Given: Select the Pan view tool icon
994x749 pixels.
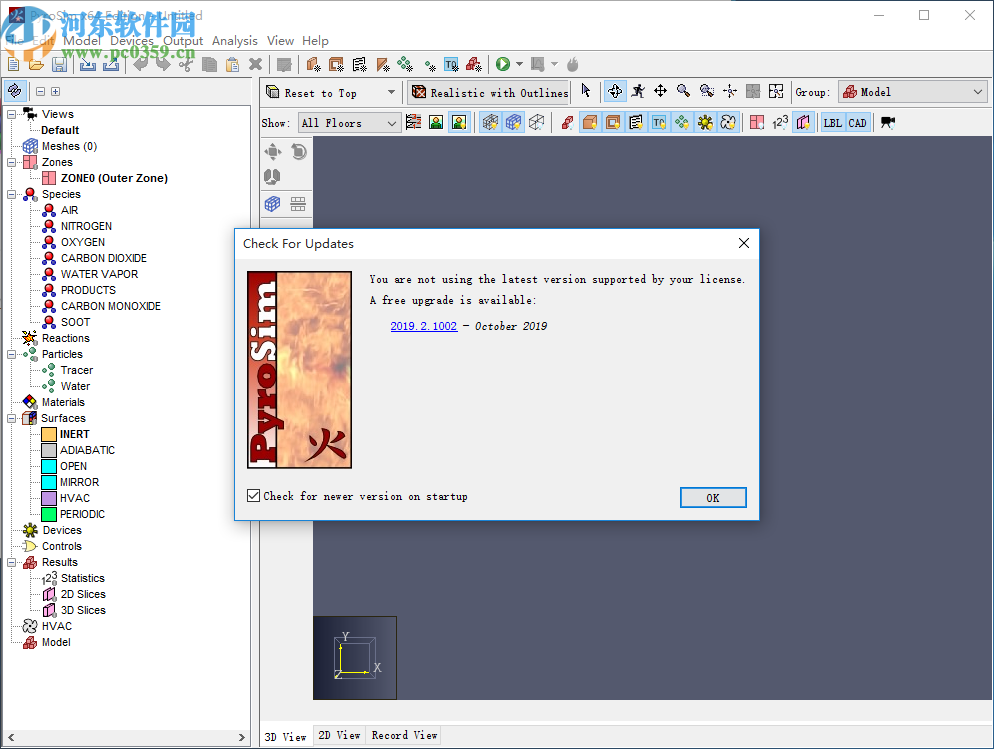Looking at the screenshot, I should click(x=660, y=92).
